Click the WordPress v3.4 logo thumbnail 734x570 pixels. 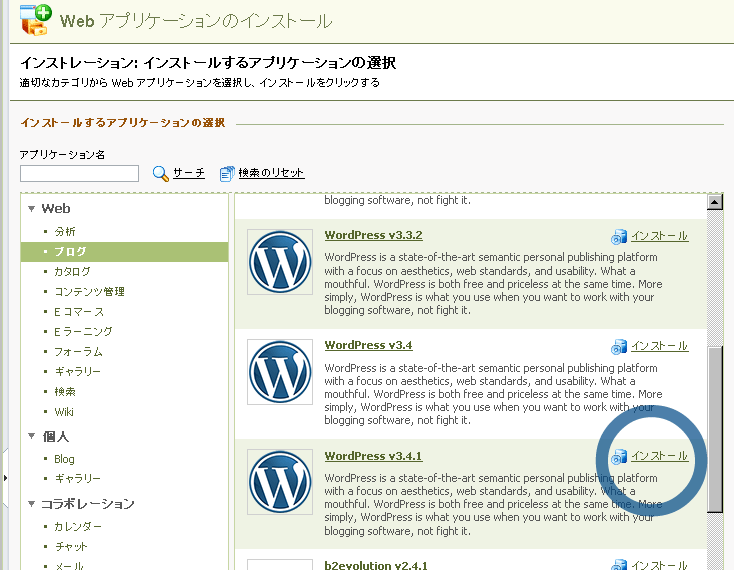coord(280,372)
